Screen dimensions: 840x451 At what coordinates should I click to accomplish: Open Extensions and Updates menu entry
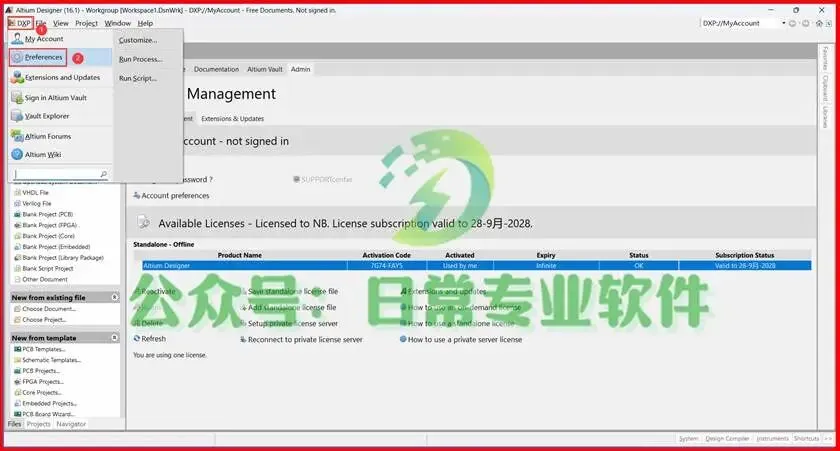(60, 78)
